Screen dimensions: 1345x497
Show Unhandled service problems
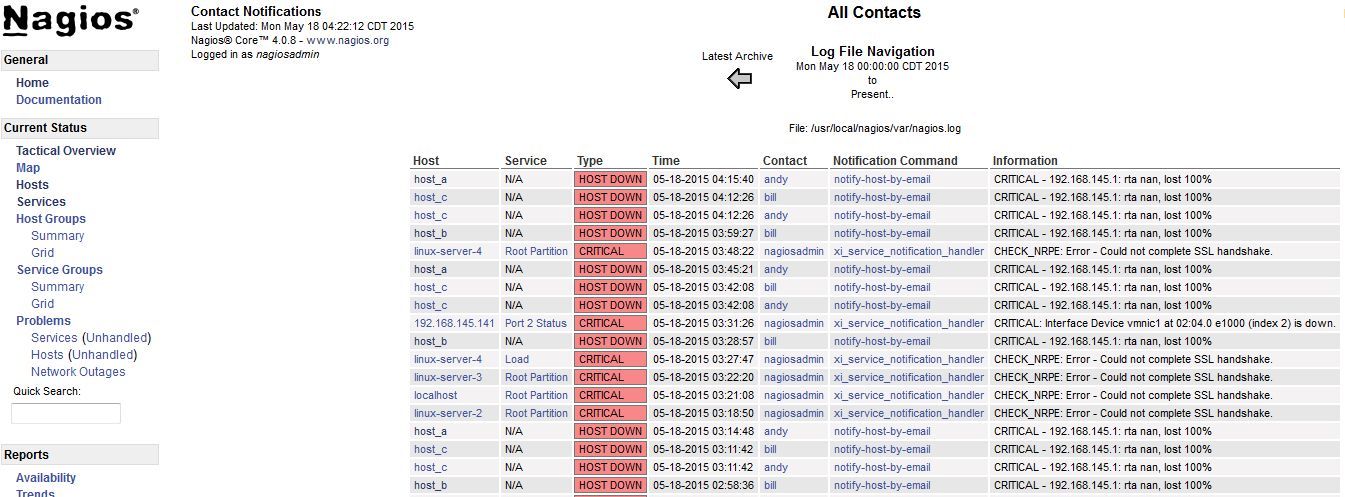[116, 338]
